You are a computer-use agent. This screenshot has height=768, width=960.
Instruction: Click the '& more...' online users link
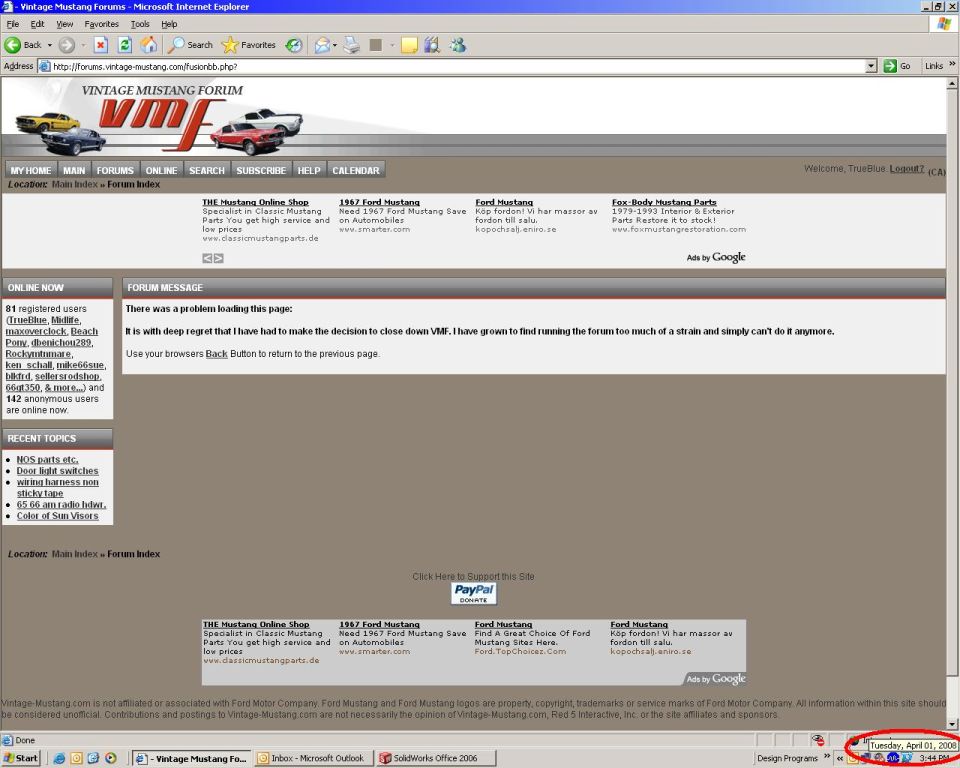click(64, 388)
